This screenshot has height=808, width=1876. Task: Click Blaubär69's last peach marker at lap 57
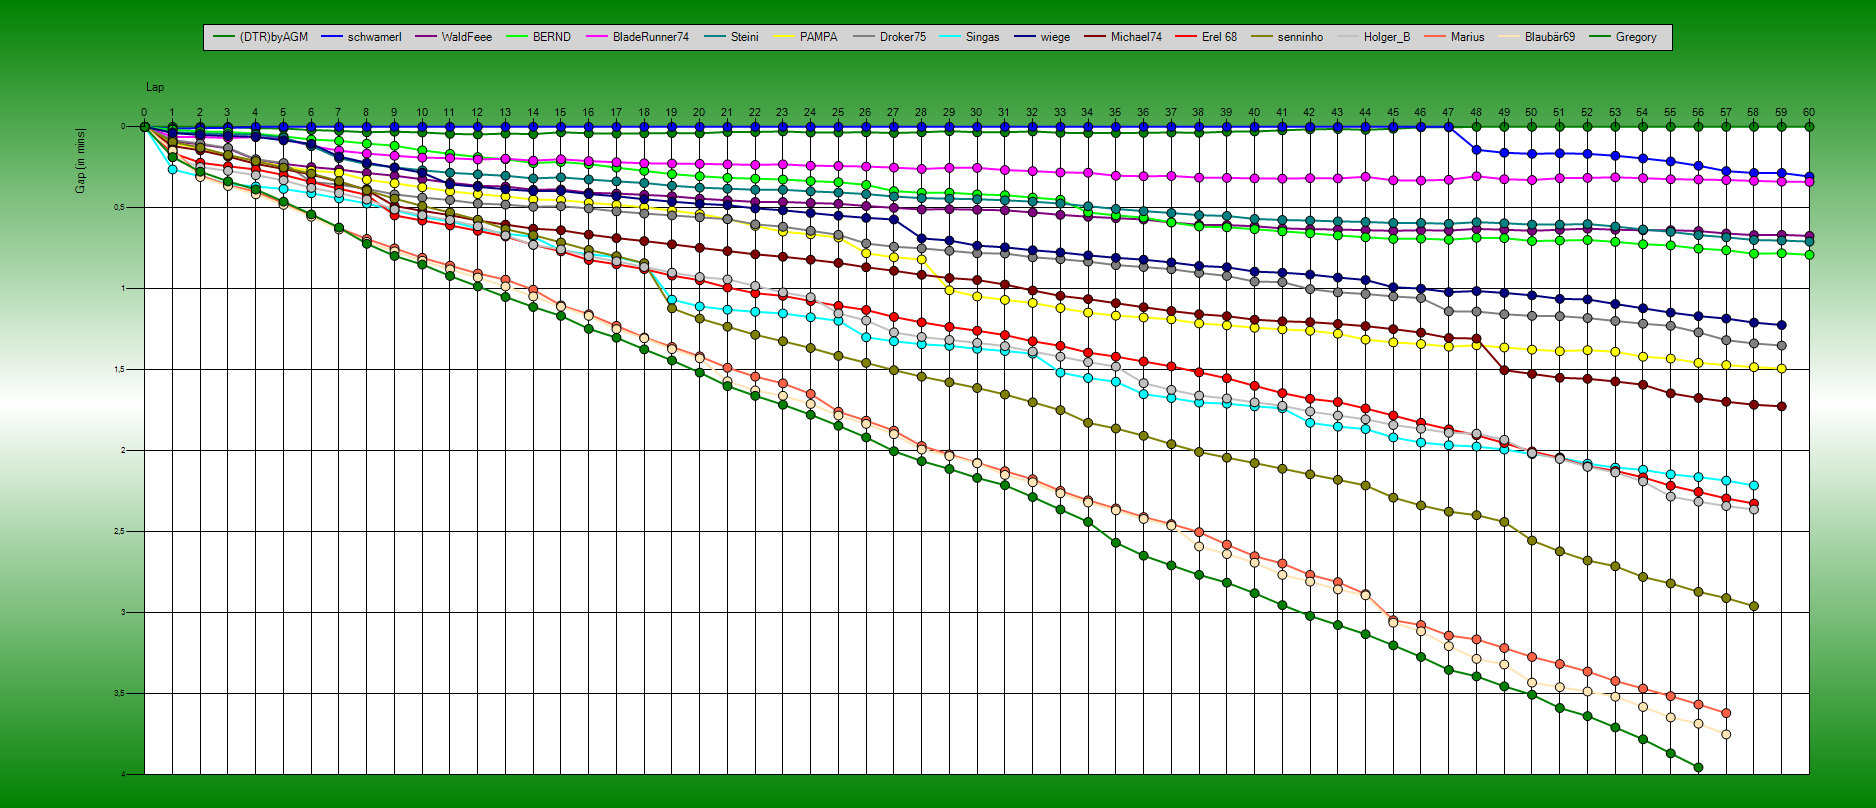click(x=1726, y=734)
